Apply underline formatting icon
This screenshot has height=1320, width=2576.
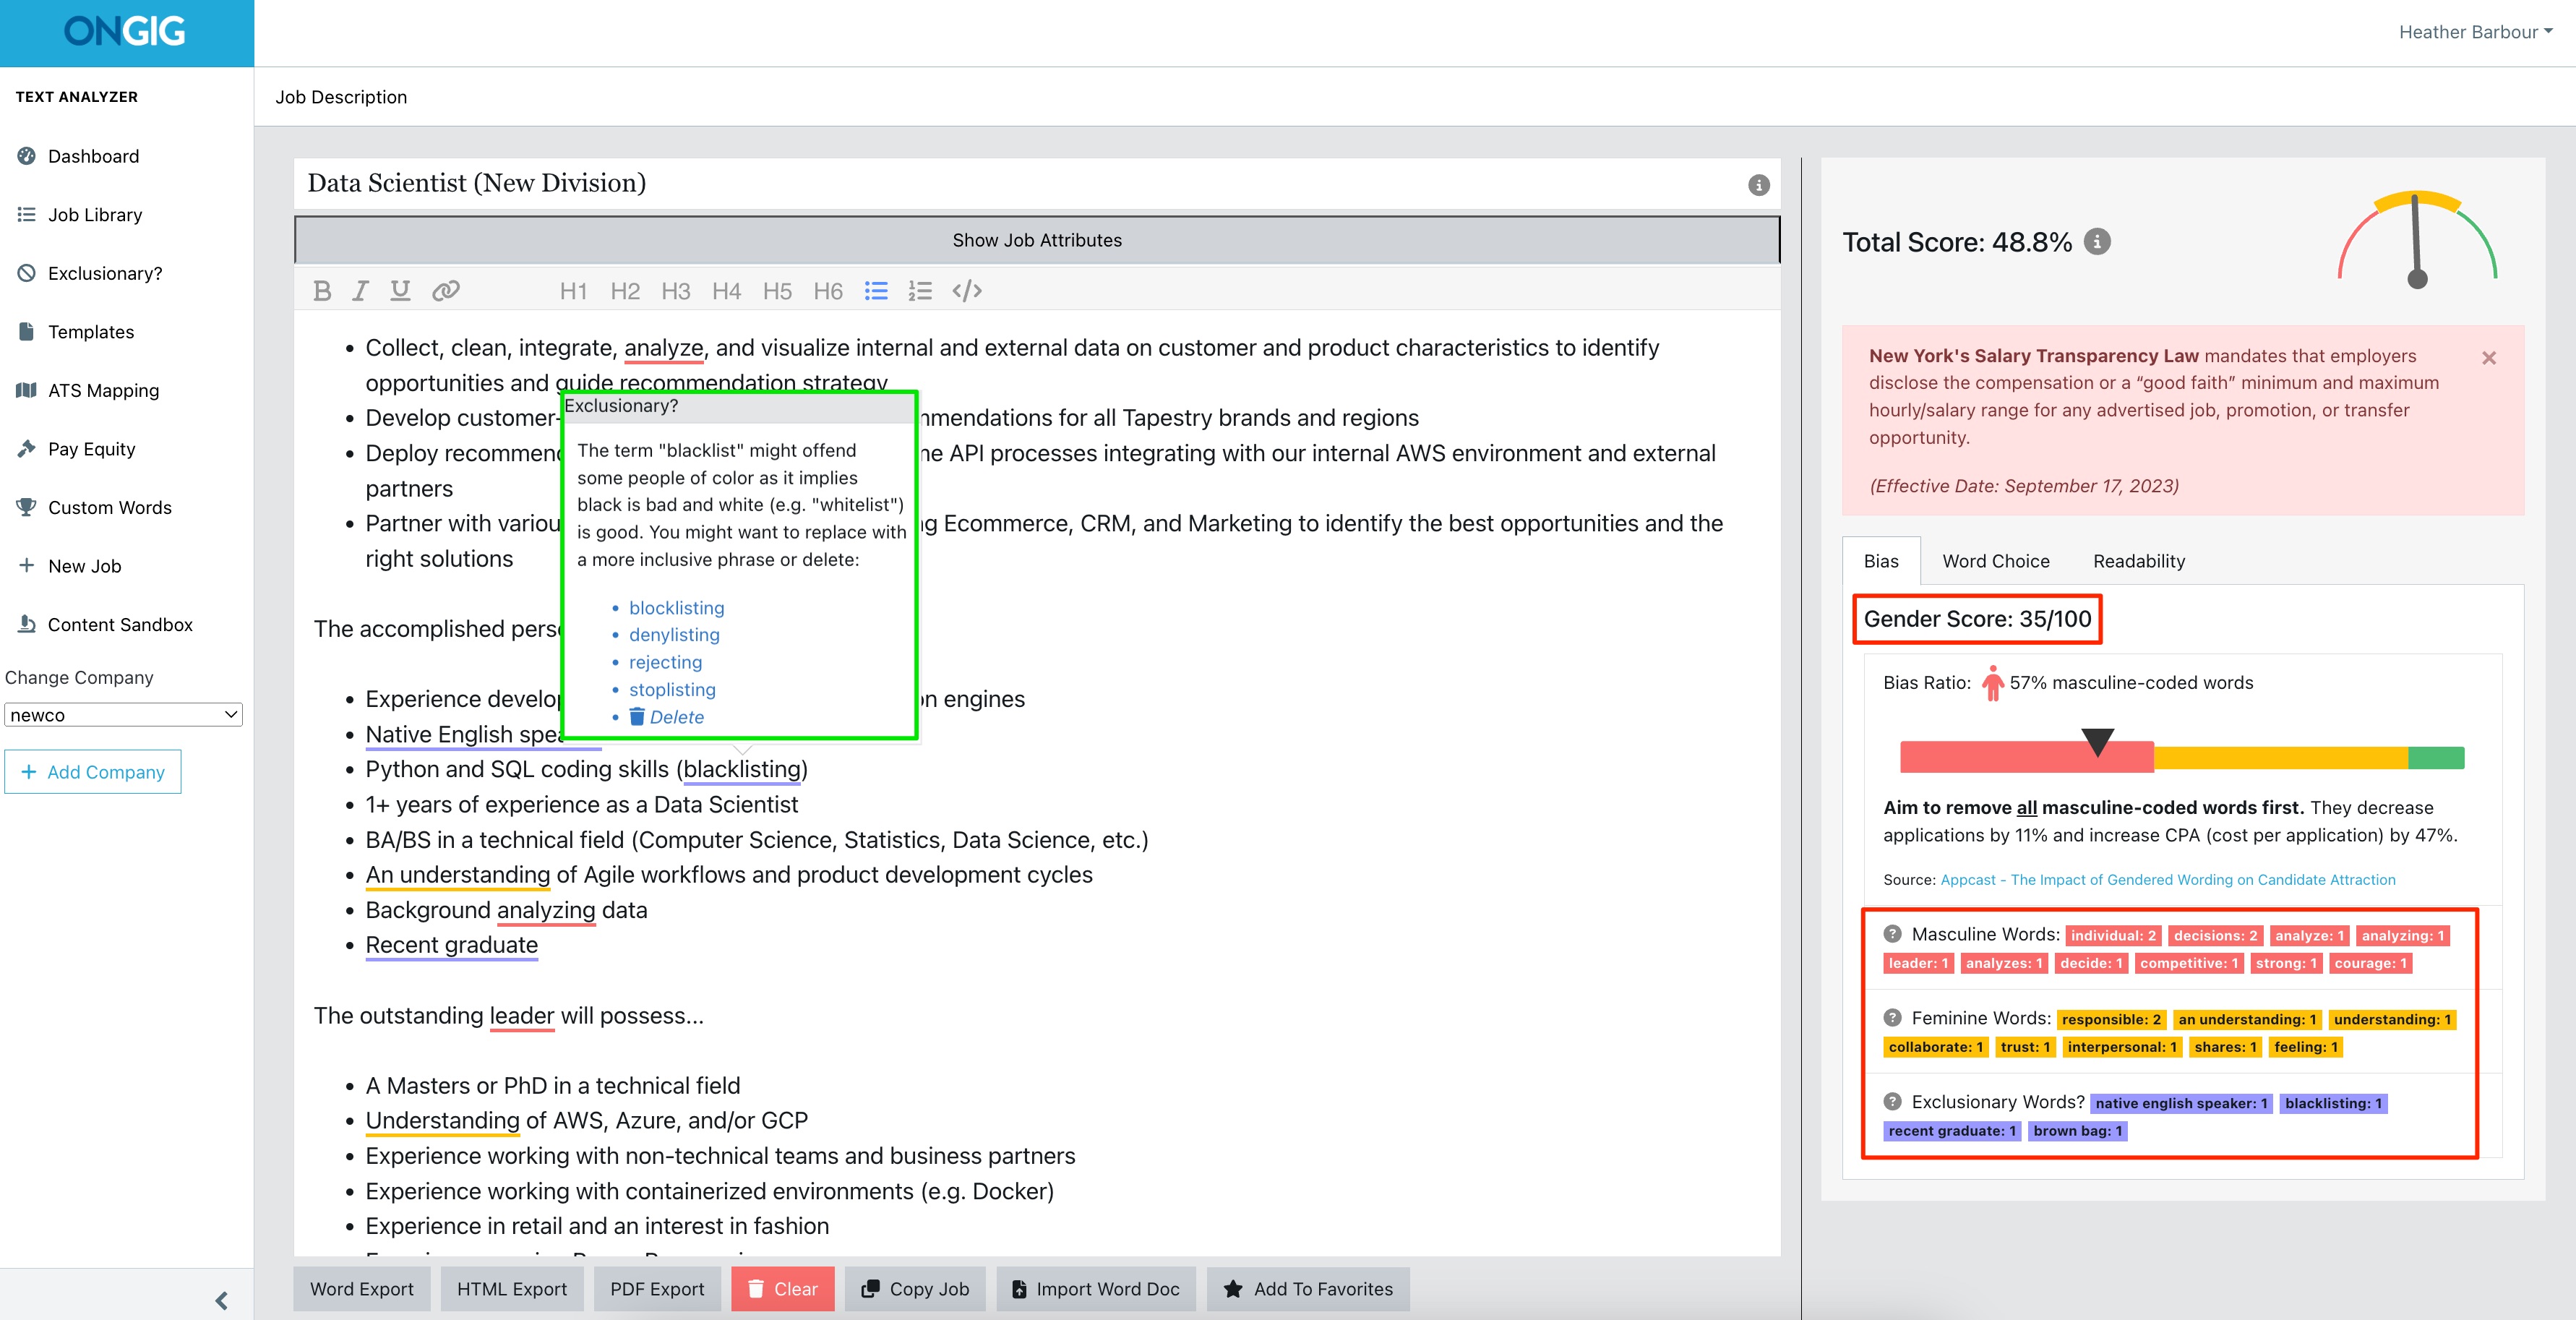point(400,291)
